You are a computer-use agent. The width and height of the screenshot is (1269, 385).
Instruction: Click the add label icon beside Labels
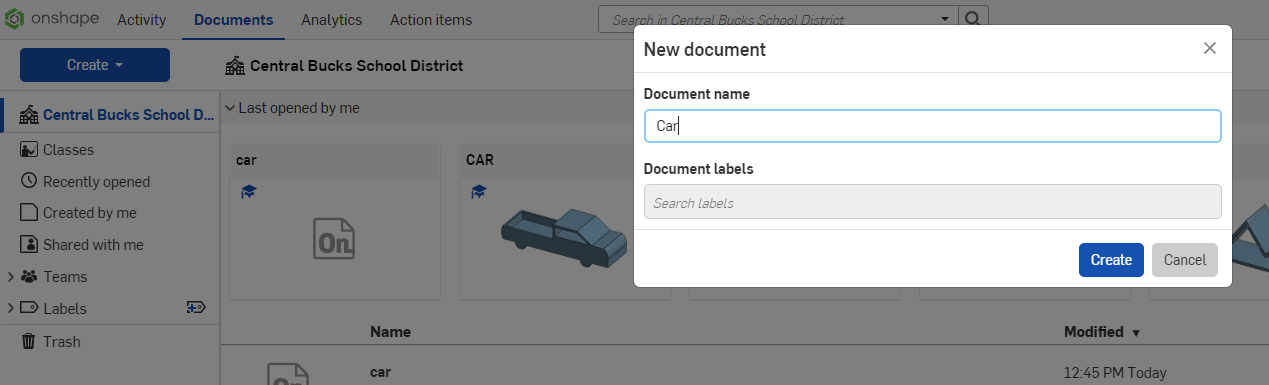[x=196, y=308]
